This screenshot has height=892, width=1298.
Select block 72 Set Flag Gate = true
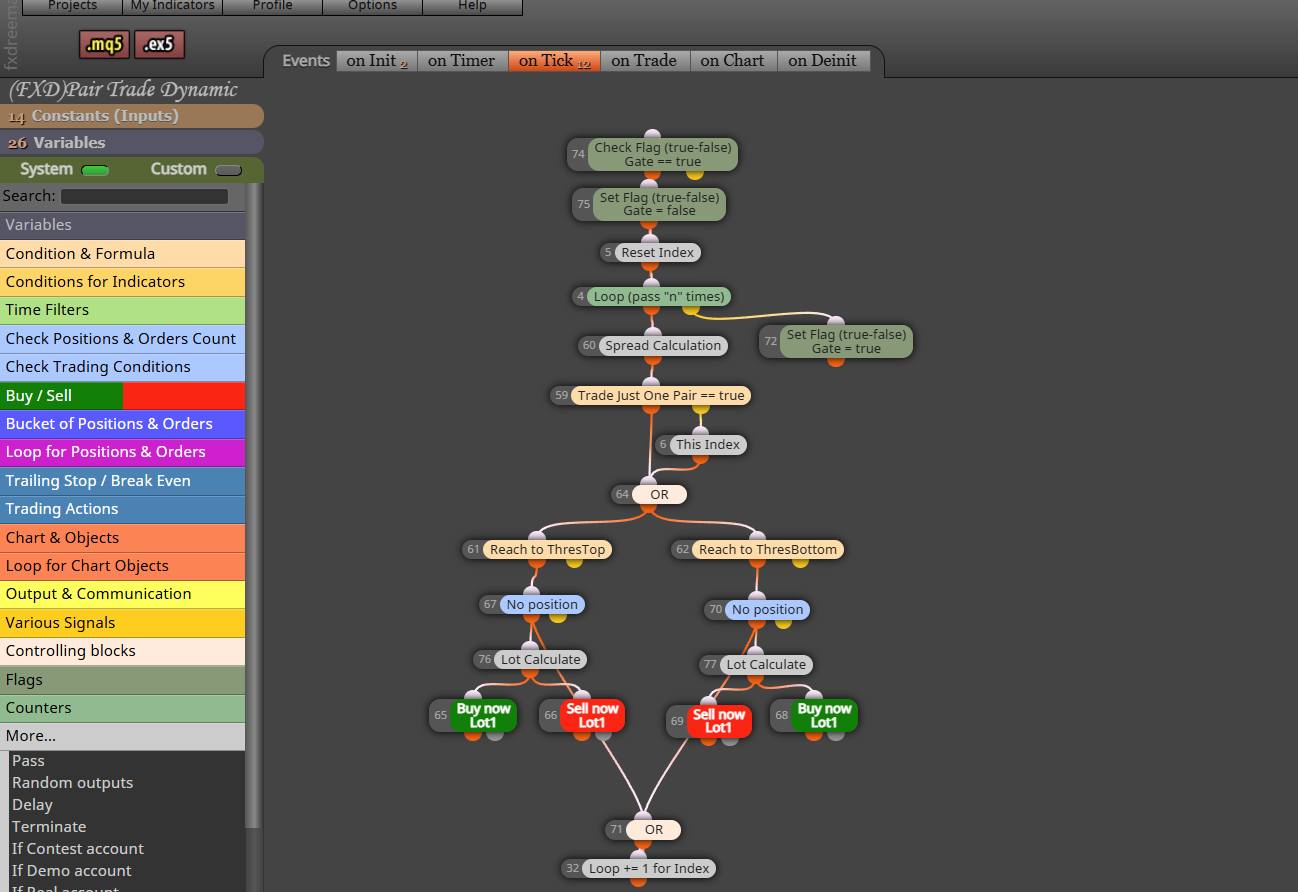[846, 341]
